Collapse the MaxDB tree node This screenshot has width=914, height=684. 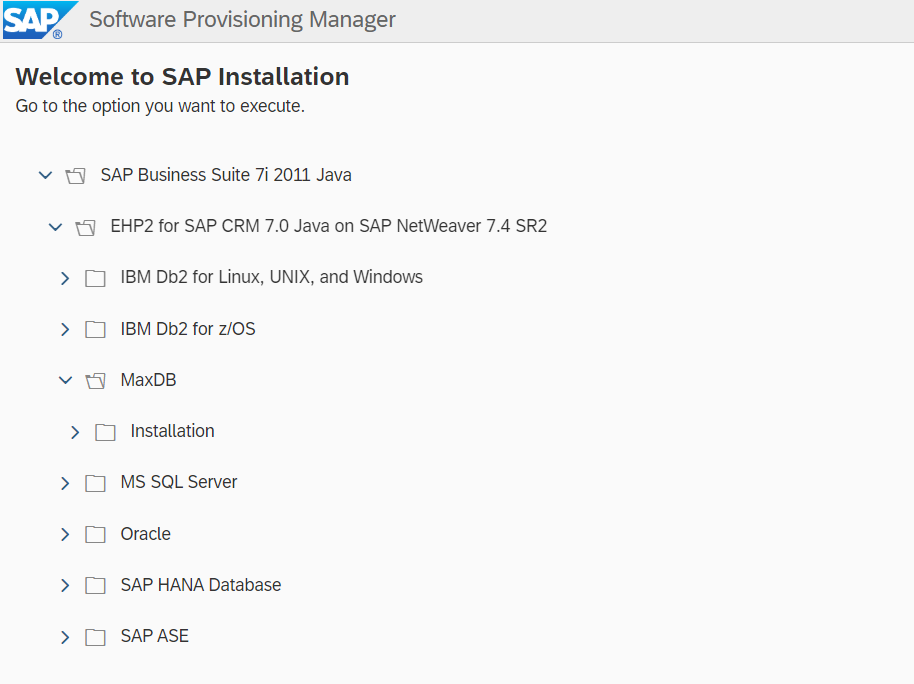coord(65,380)
